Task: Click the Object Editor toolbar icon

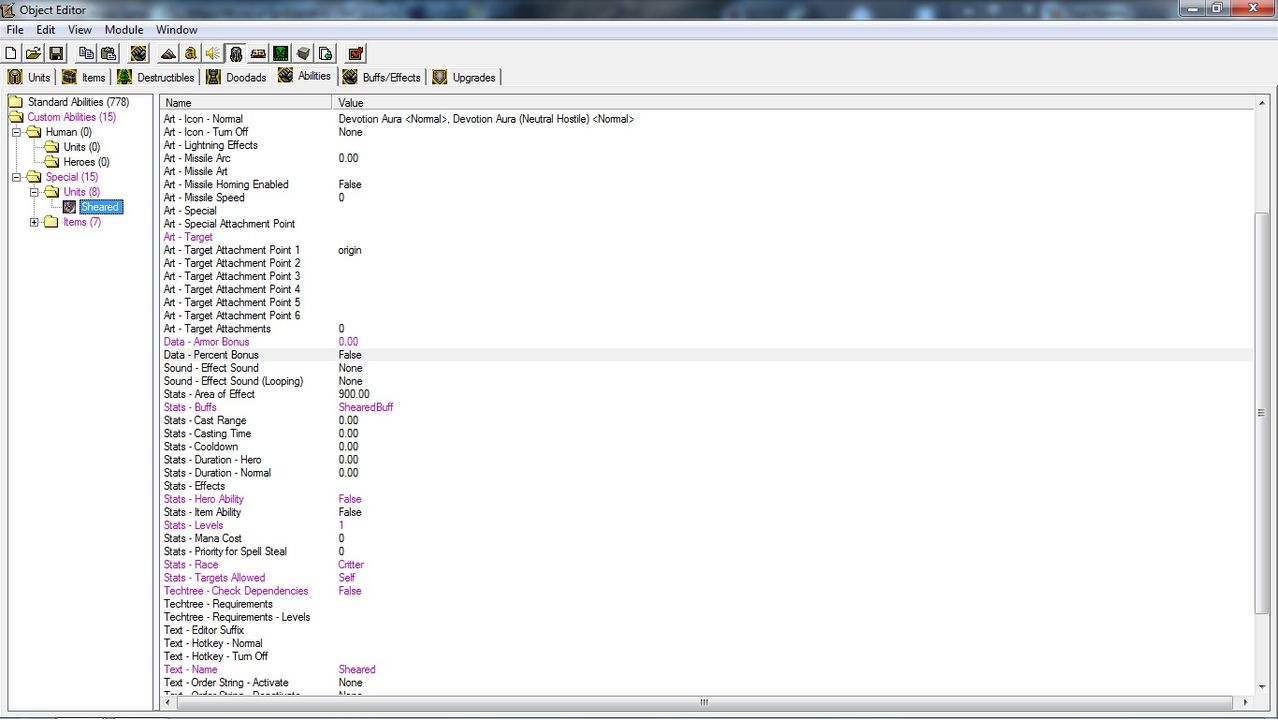Action: point(236,53)
